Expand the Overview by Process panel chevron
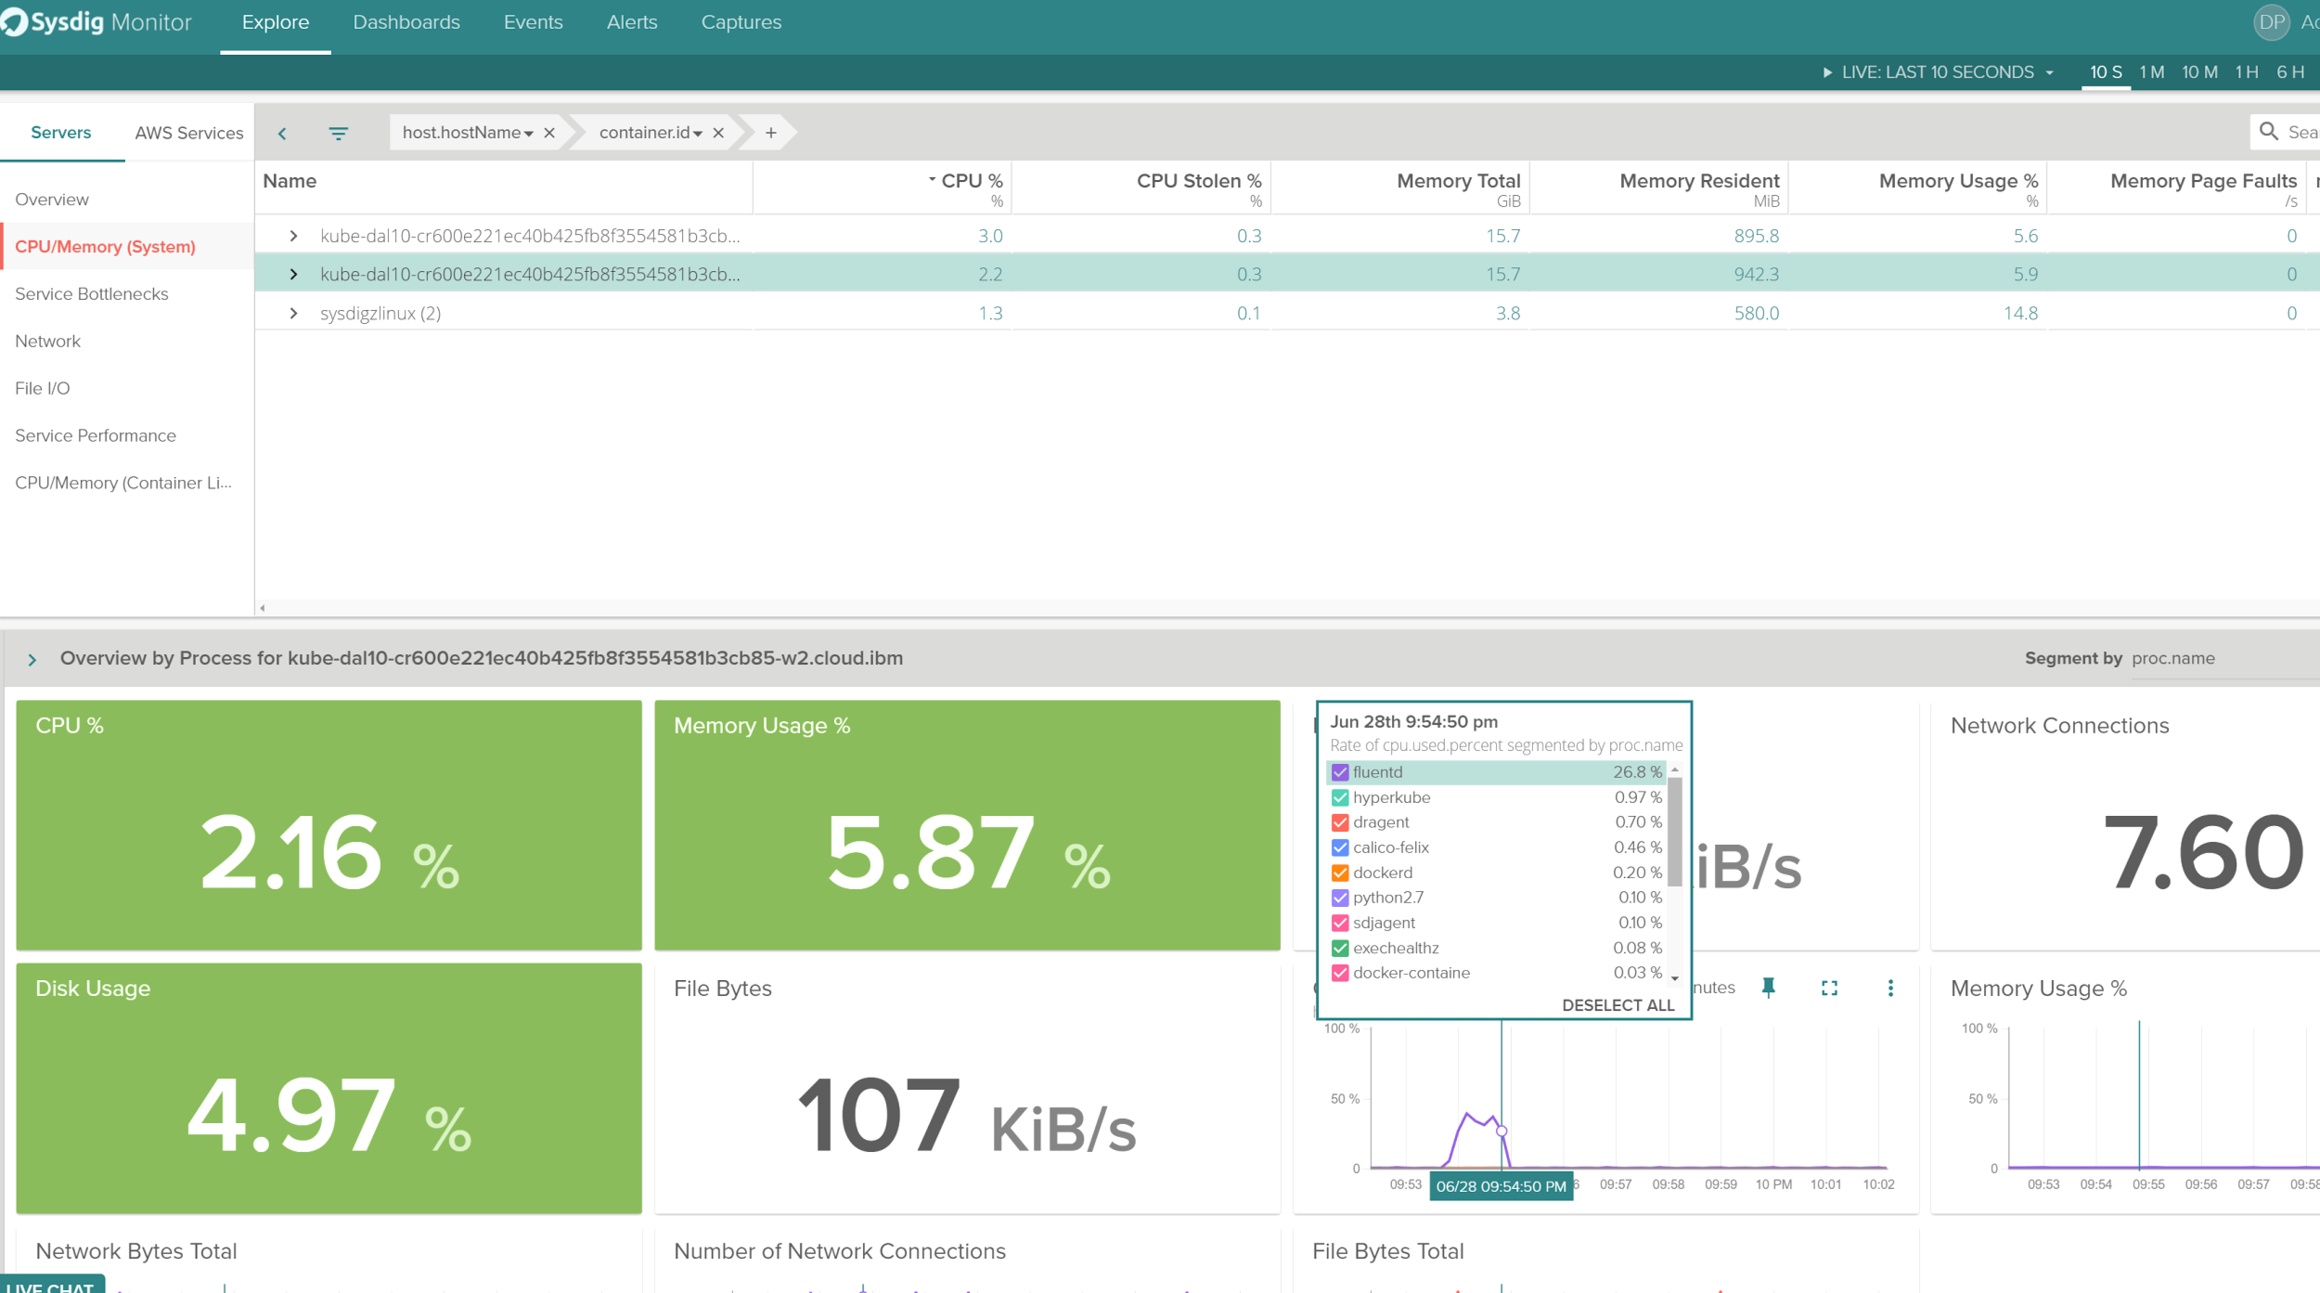The width and height of the screenshot is (2320, 1293). [x=32, y=659]
